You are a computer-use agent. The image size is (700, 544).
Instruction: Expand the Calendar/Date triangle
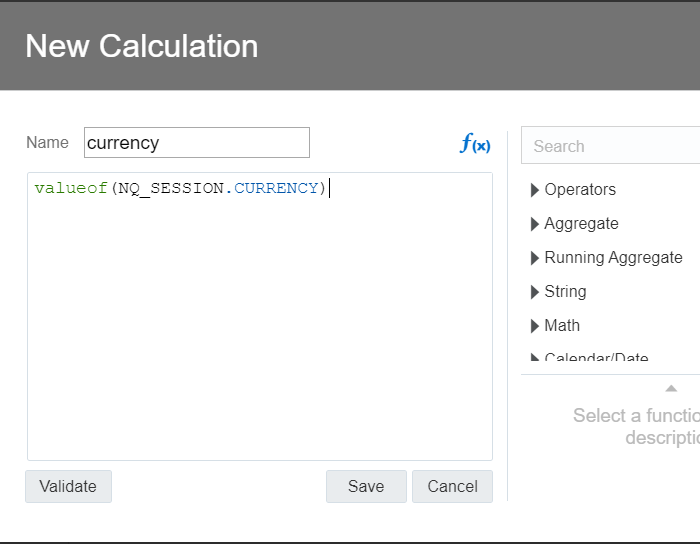point(535,359)
